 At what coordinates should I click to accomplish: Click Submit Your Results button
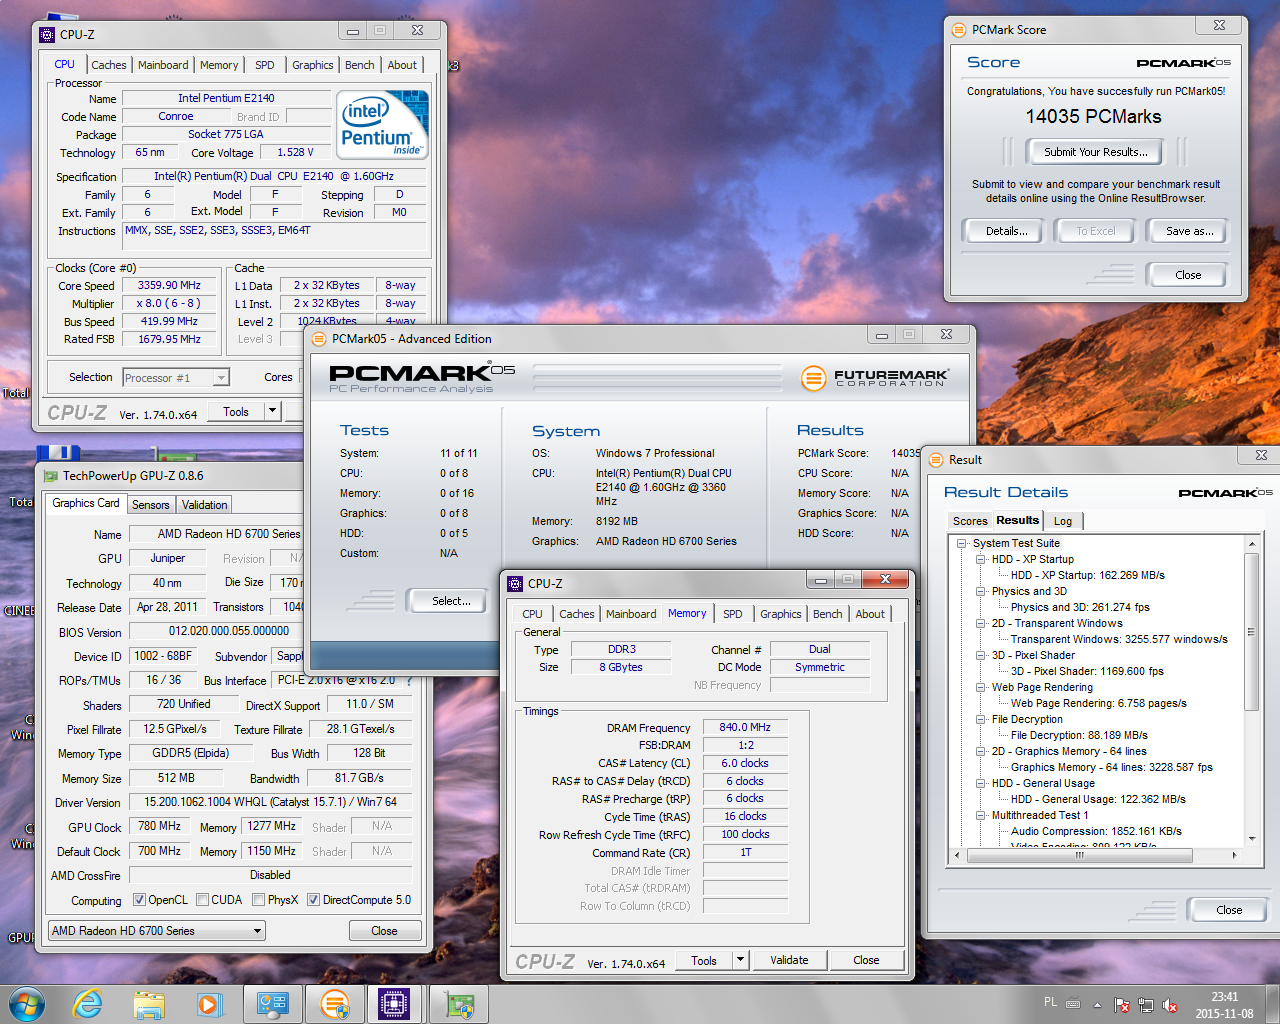[1095, 152]
